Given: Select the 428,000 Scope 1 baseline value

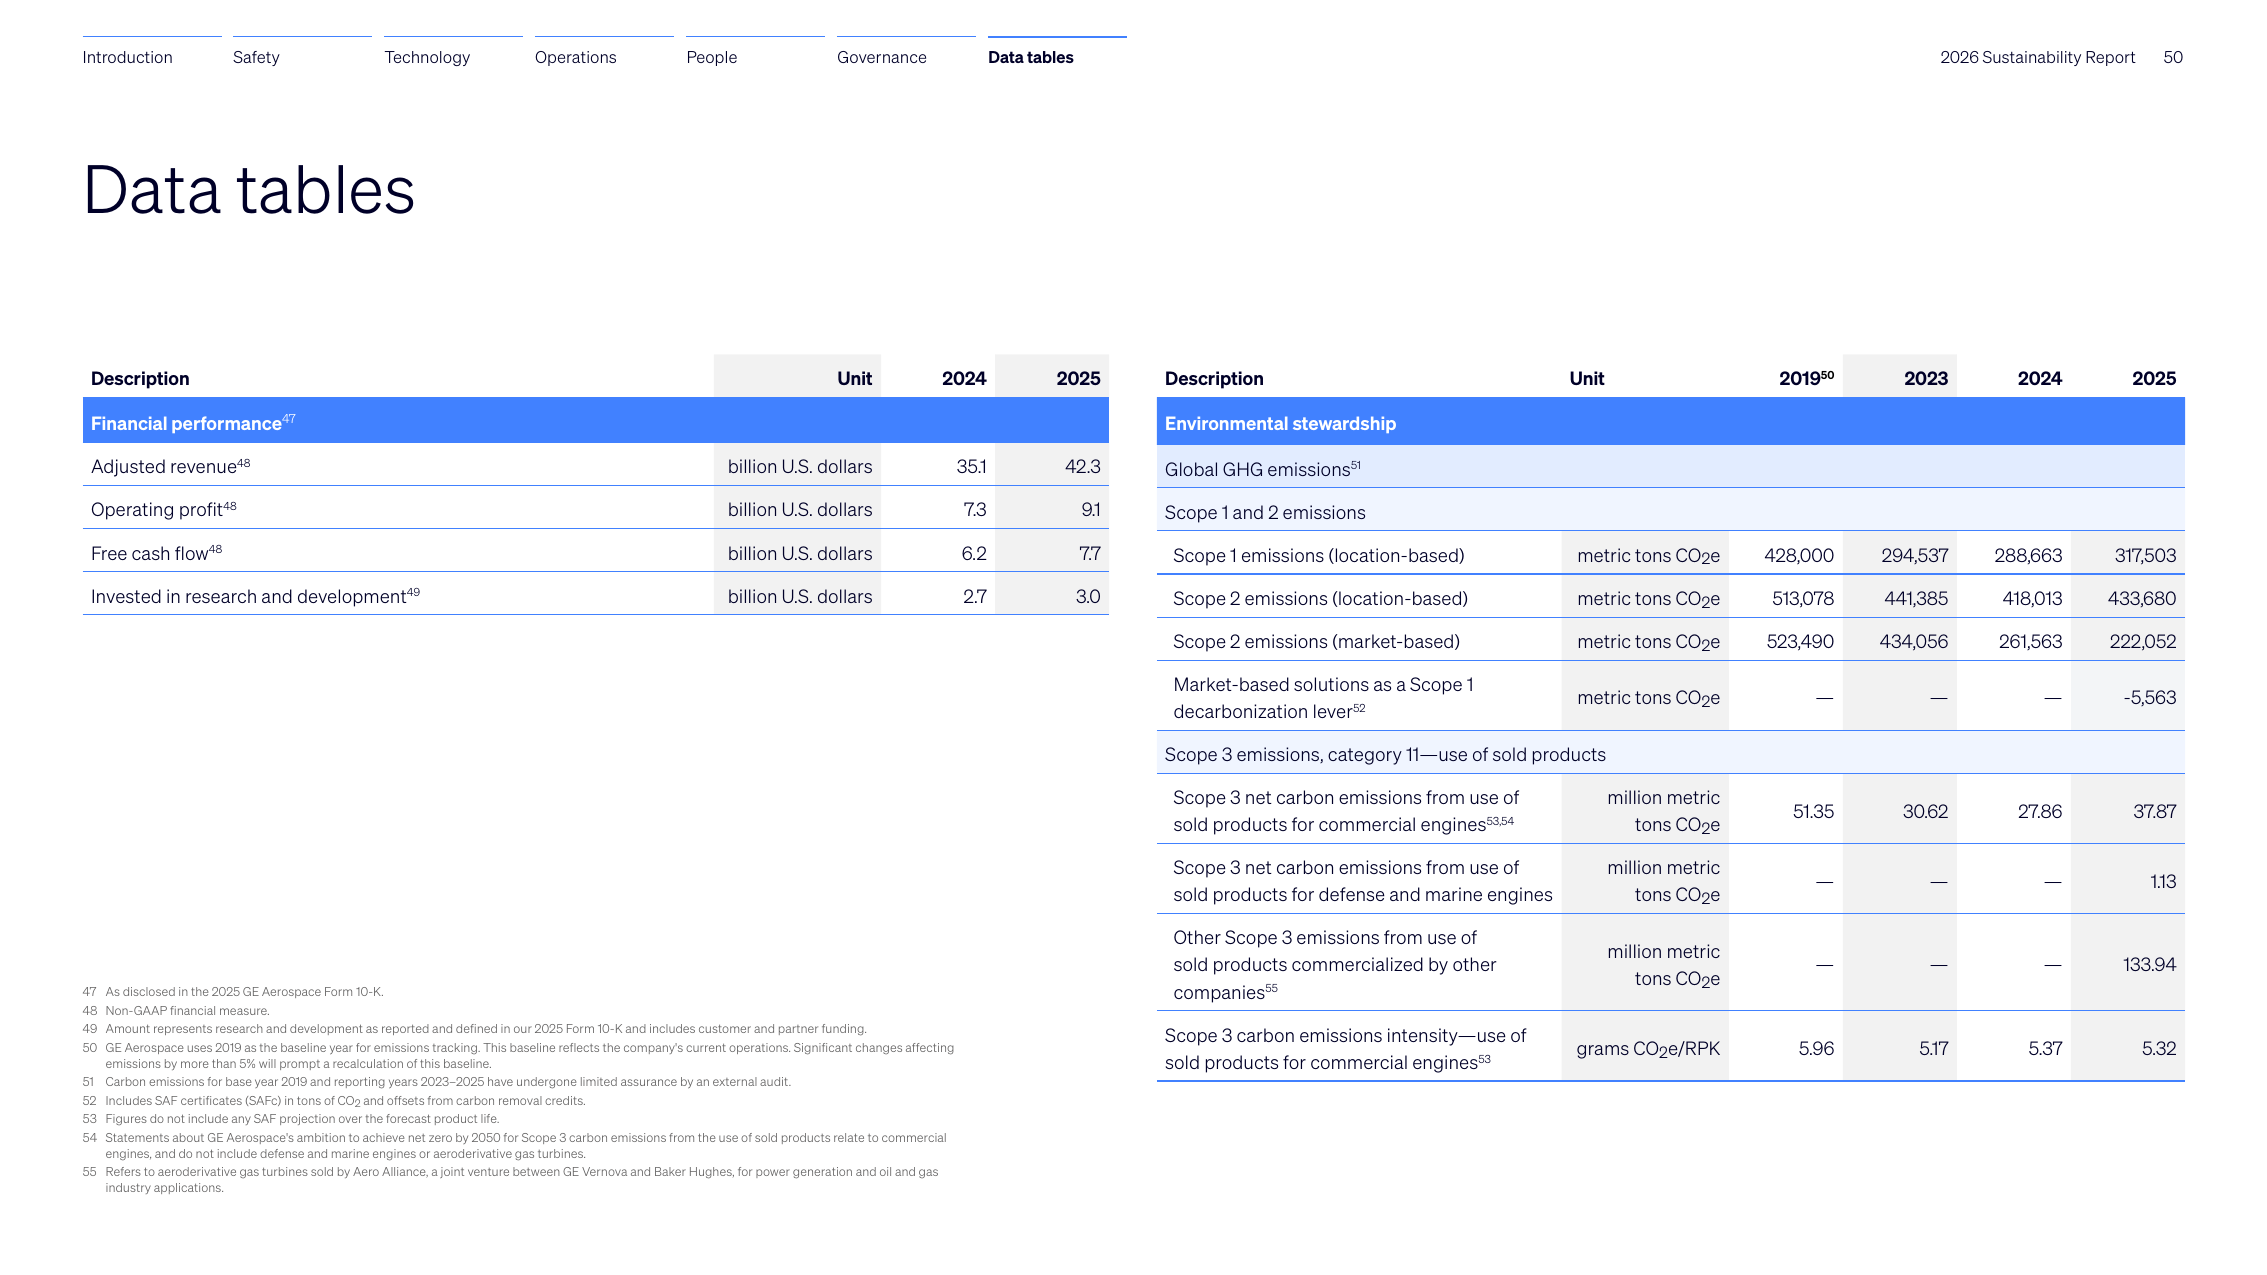Looking at the screenshot, I should tap(1798, 555).
